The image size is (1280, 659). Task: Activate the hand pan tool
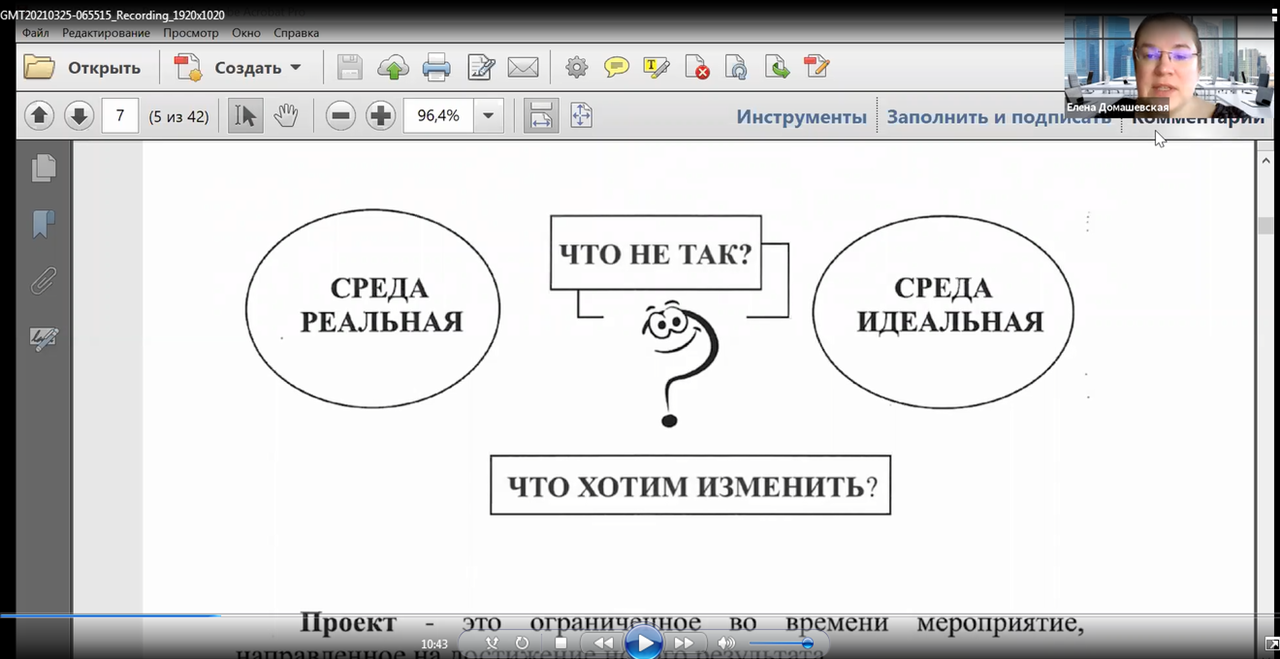286,116
